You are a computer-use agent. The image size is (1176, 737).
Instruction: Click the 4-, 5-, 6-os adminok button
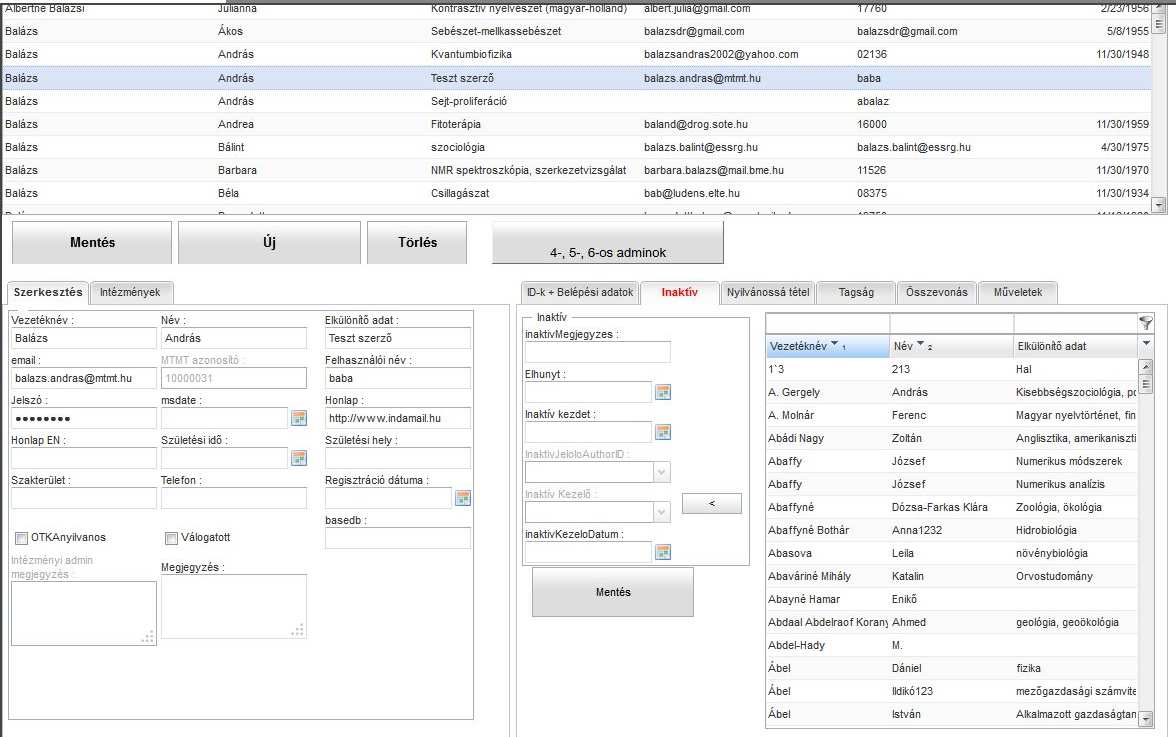608,242
